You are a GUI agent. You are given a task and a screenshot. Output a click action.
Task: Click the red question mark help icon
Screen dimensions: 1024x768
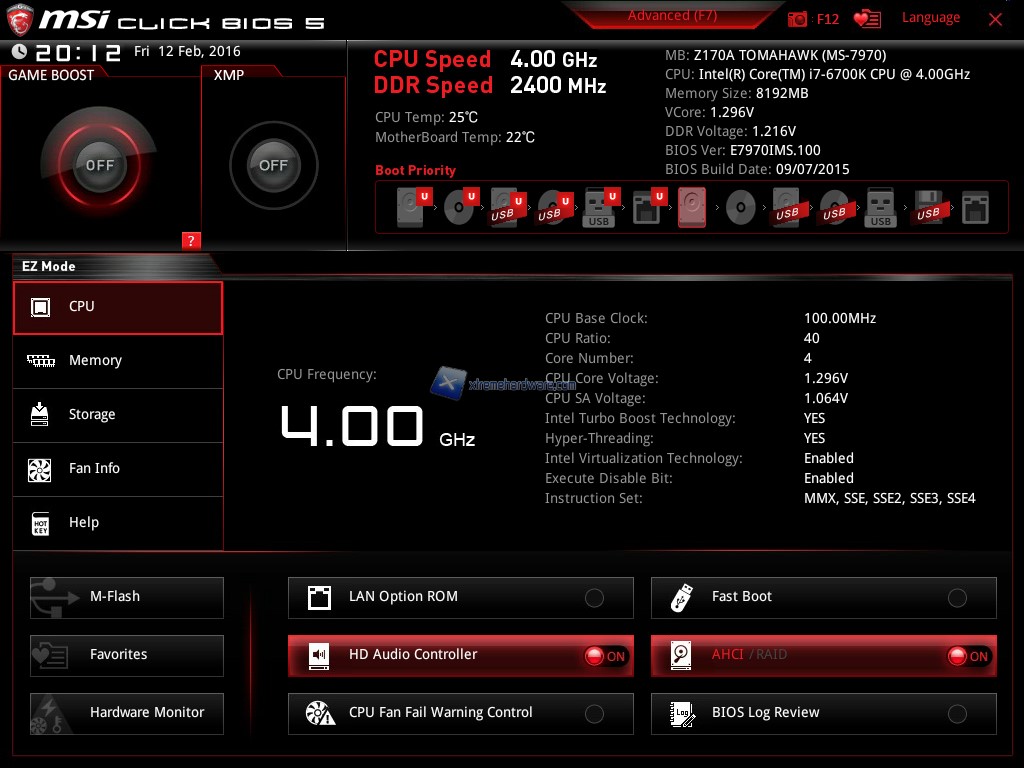(x=191, y=240)
